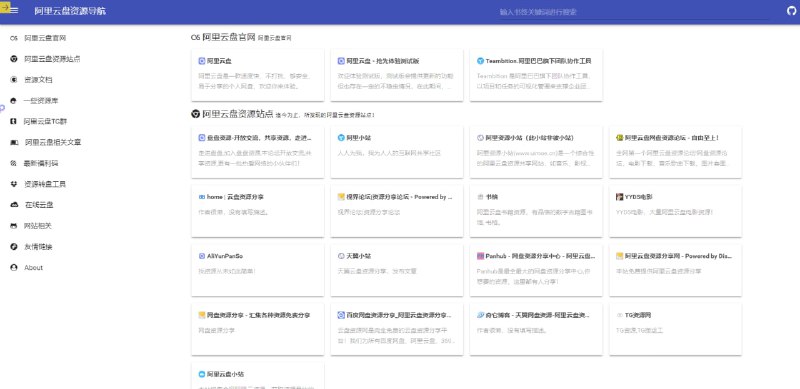Focus the bookmark keyword search field

(635, 12)
